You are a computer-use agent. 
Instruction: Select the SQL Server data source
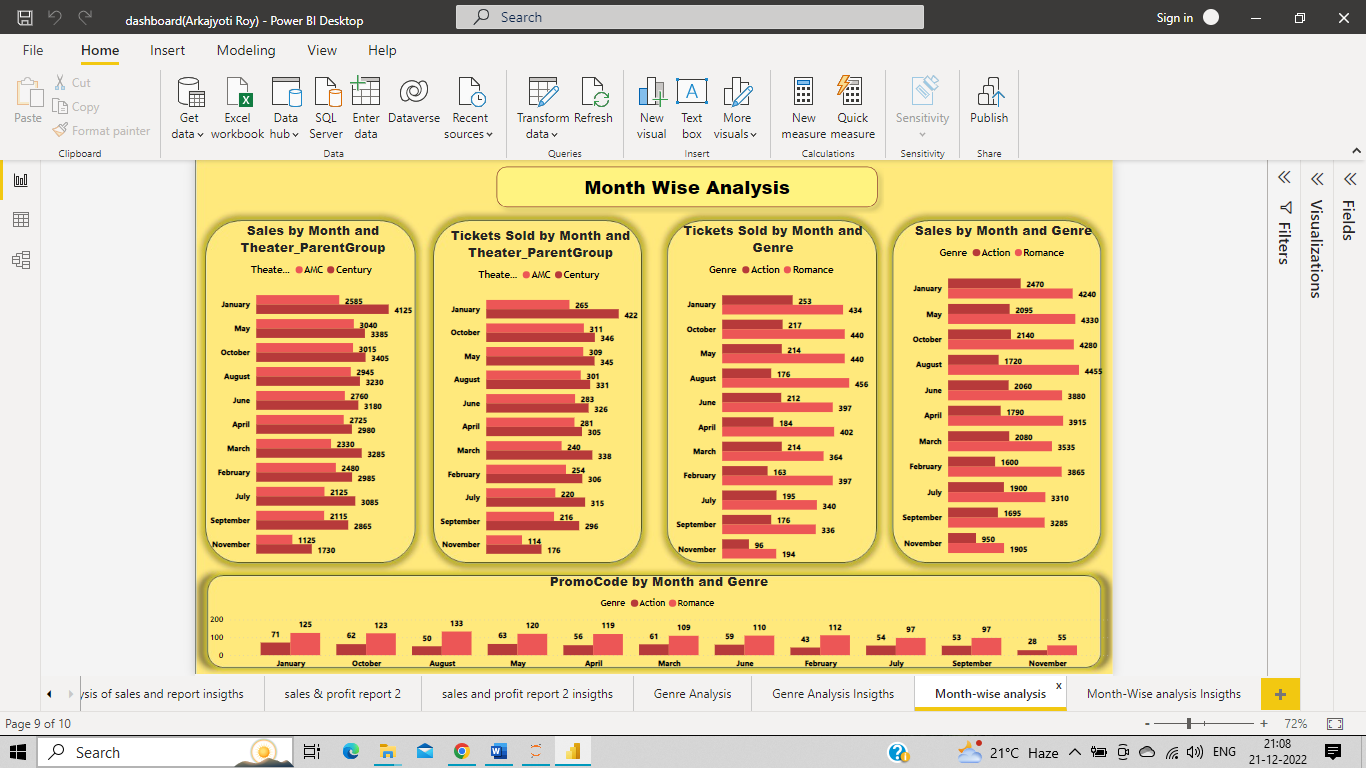tap(325, 105)
